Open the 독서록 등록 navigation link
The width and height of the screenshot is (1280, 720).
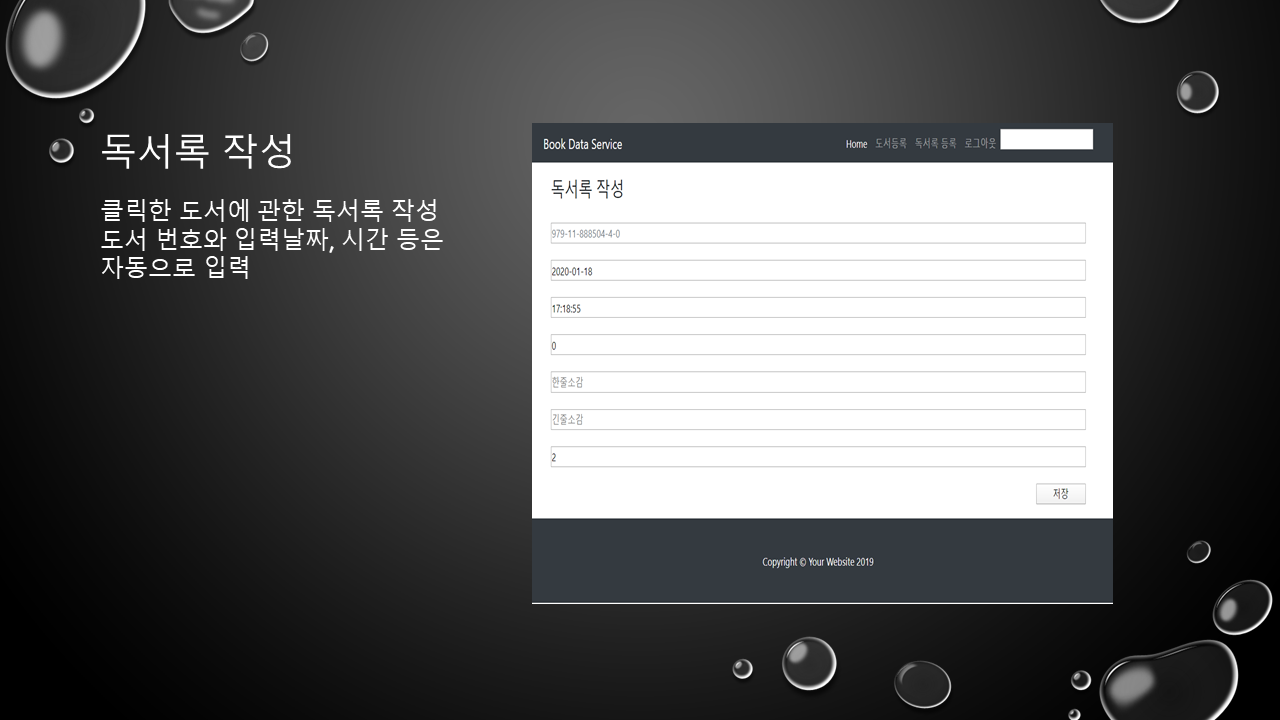coord(935,144)
